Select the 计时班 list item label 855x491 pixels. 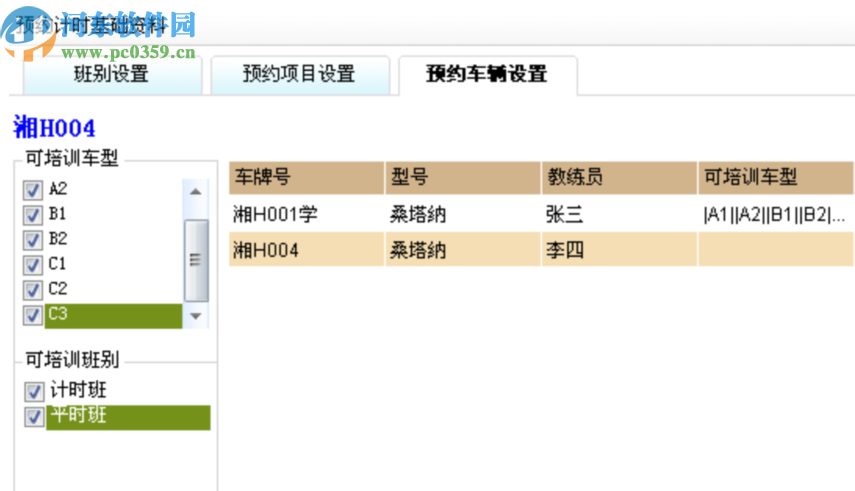pos(79,390)
